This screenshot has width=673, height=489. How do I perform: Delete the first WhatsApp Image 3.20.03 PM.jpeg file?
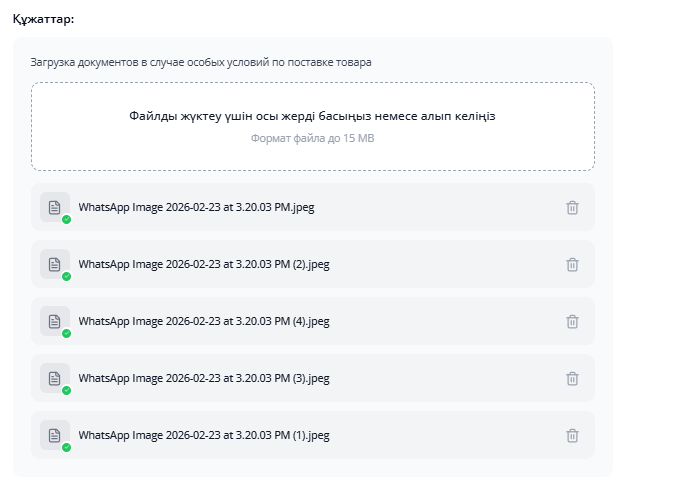pos(572,208)
